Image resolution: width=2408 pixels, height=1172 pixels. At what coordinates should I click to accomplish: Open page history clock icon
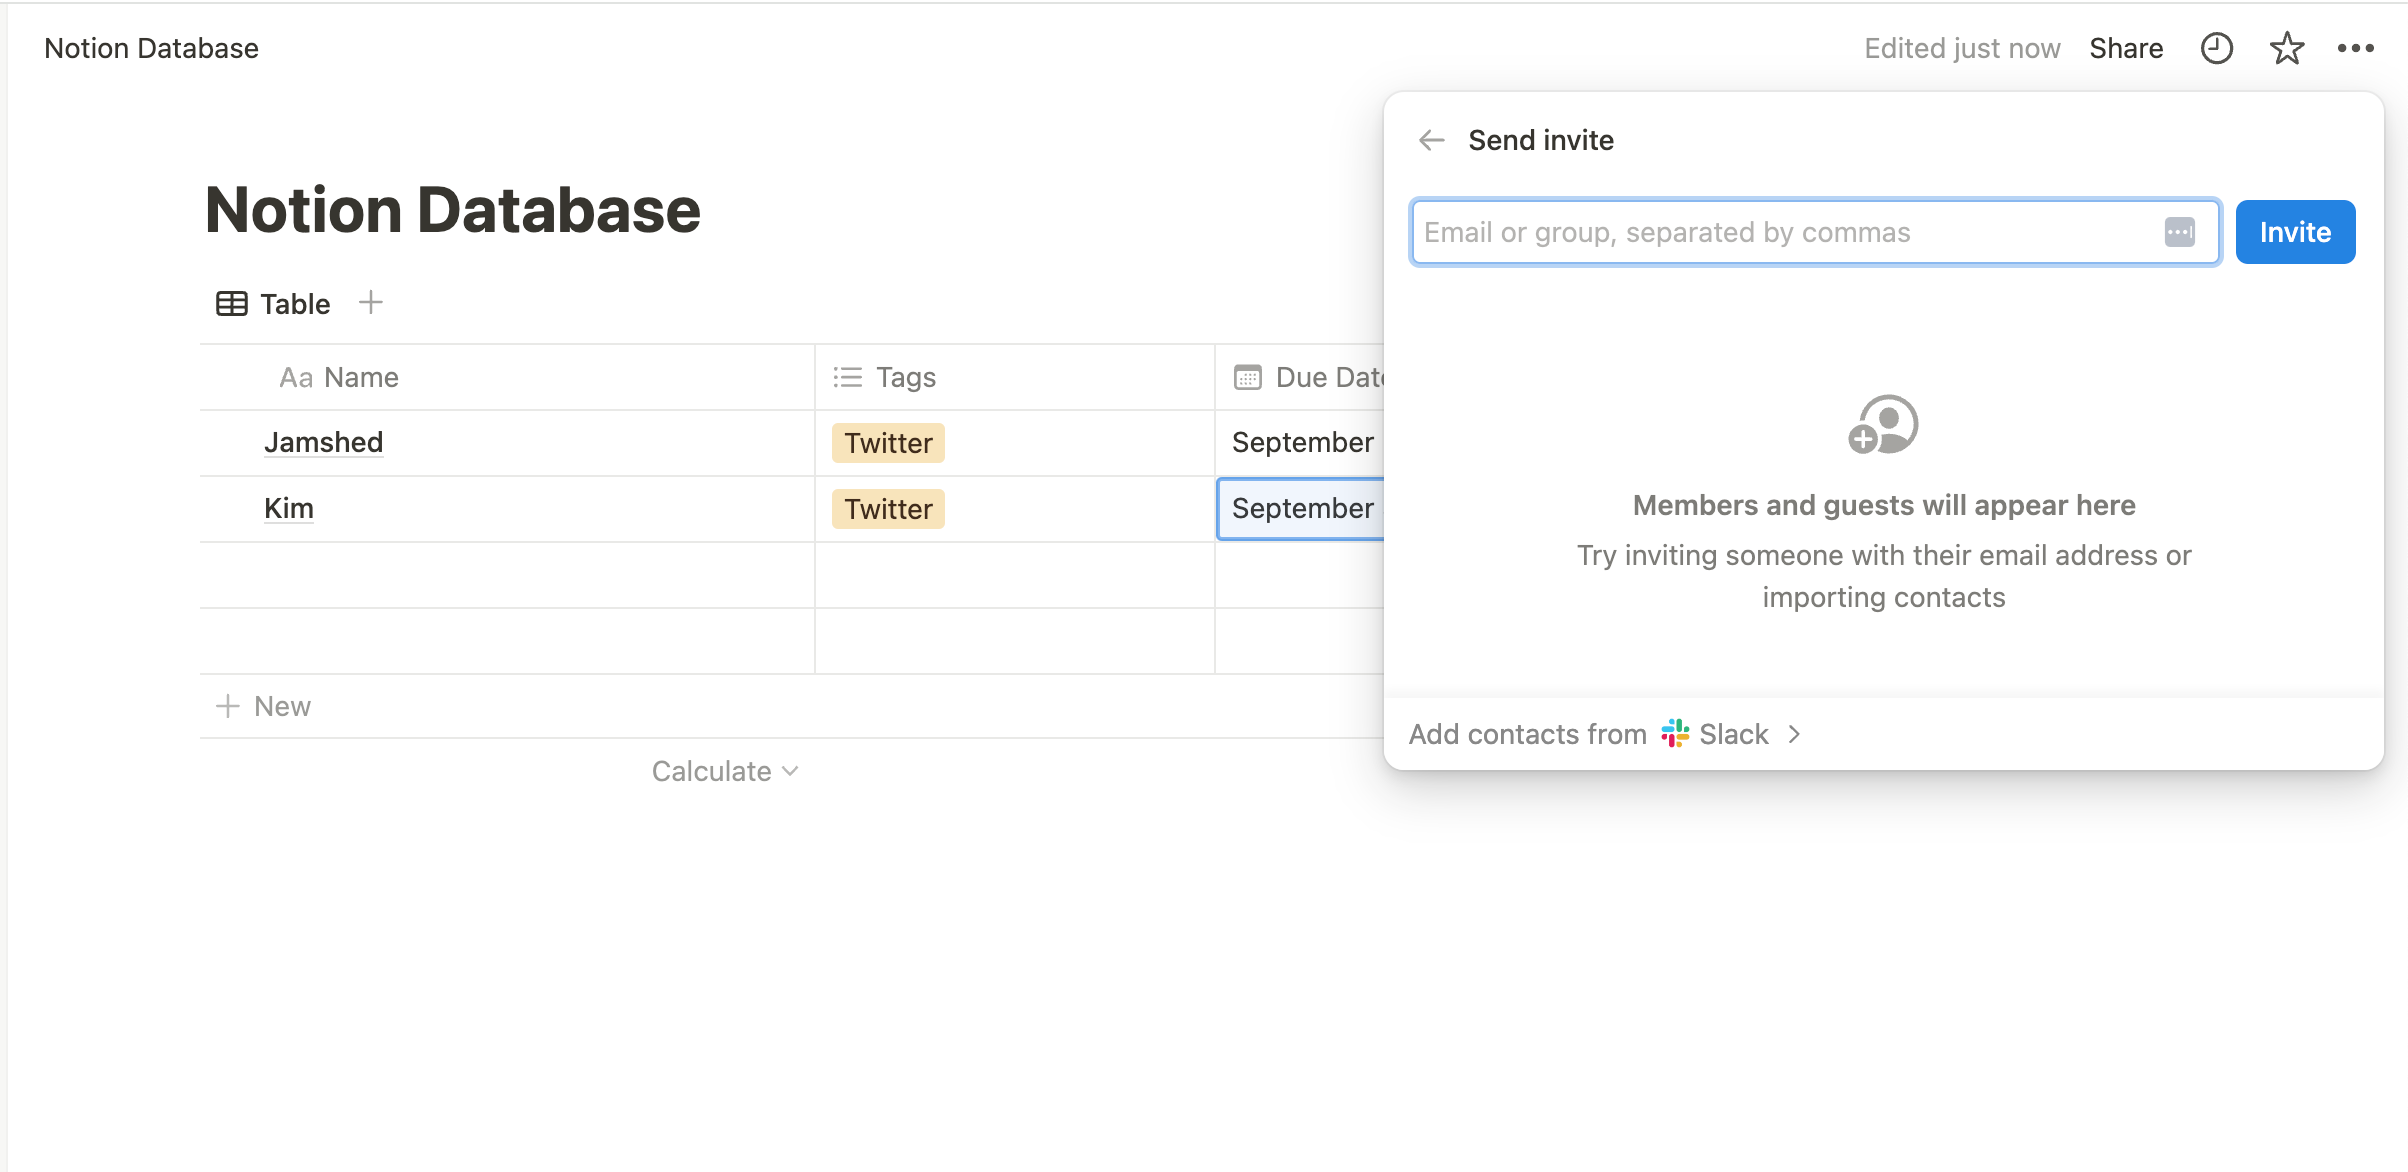click(x=2217, y=48)
